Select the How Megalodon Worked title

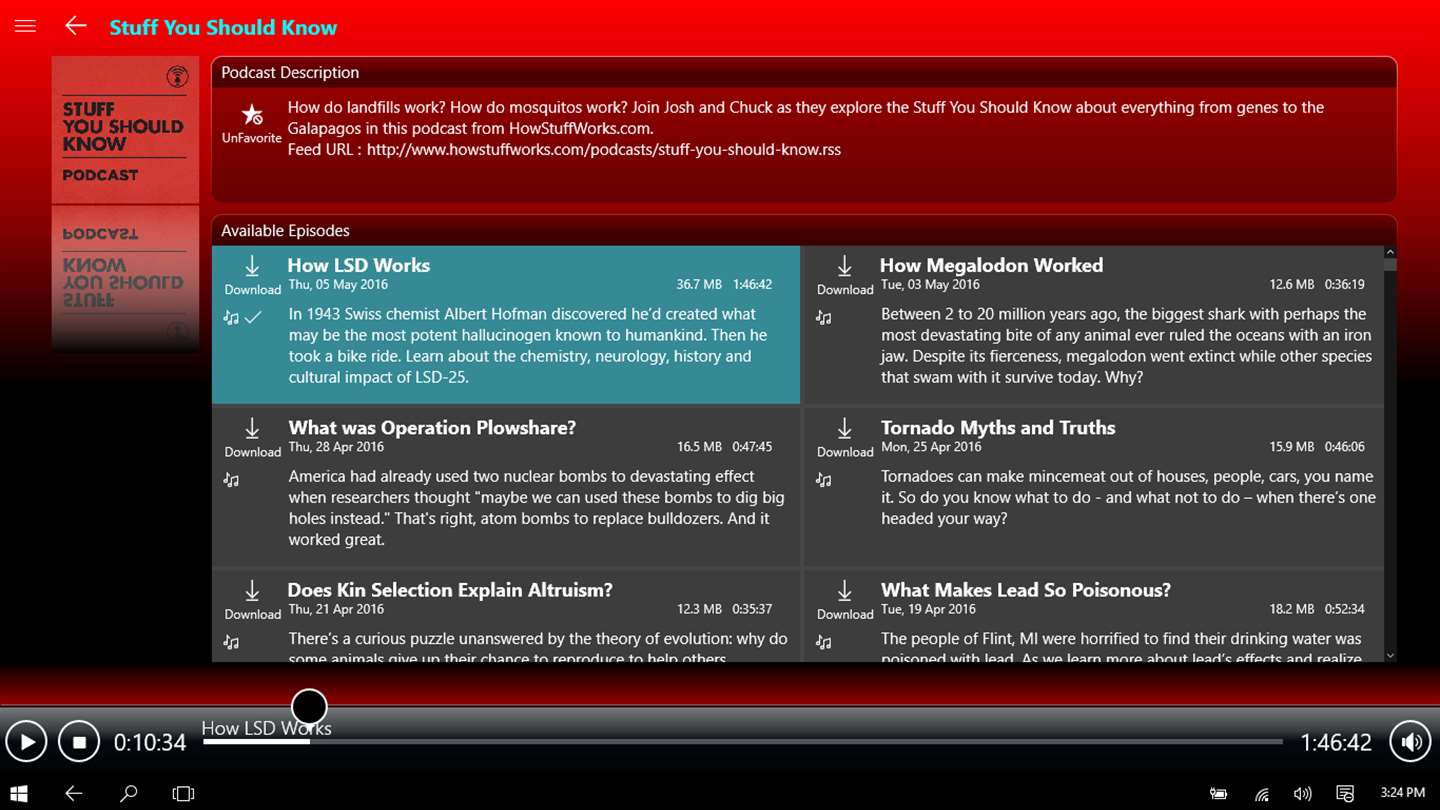[991, 265]
